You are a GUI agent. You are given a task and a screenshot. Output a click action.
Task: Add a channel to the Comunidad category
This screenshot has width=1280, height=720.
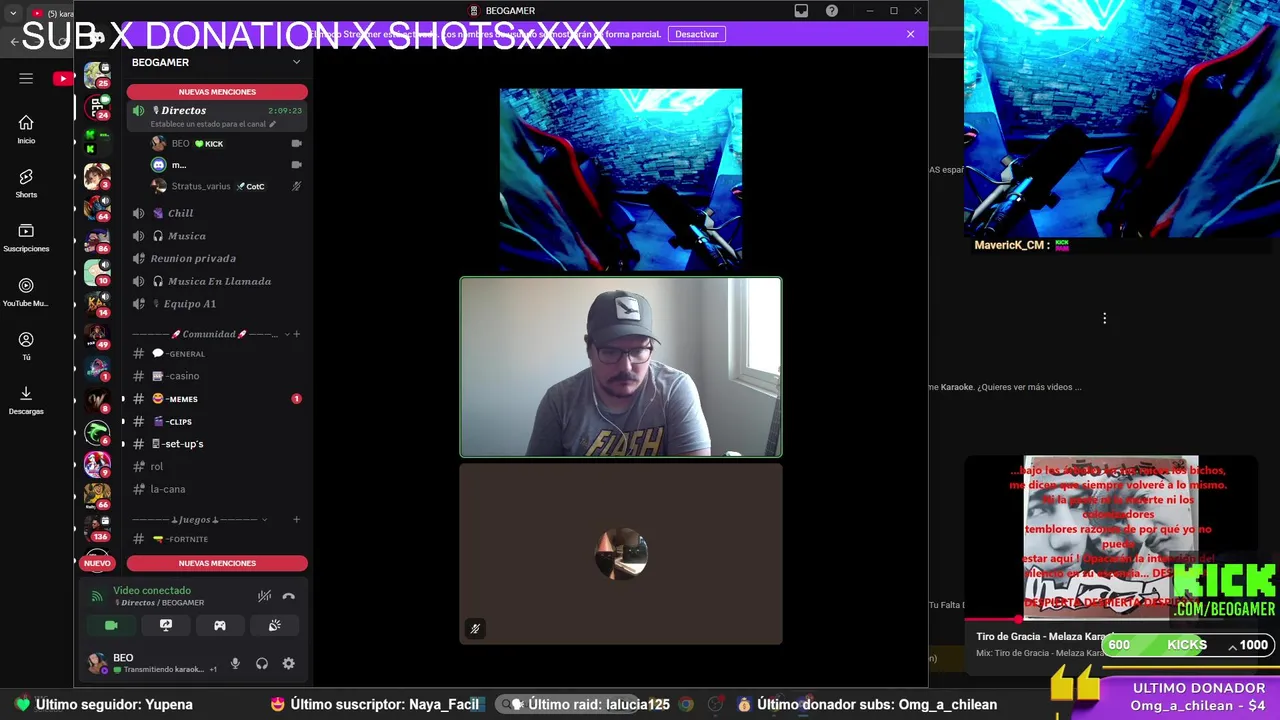[x=297, y=334]
